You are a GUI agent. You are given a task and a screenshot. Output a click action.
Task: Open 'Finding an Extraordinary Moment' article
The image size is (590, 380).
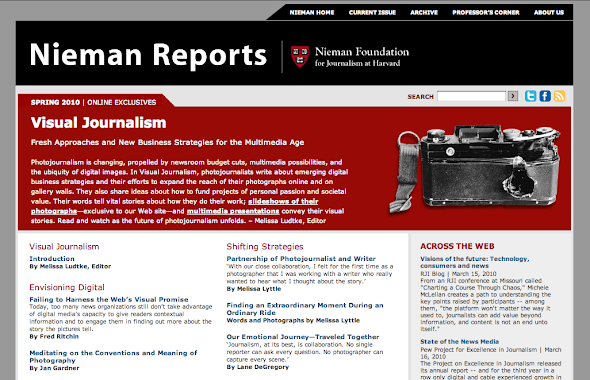coord(305,309)
